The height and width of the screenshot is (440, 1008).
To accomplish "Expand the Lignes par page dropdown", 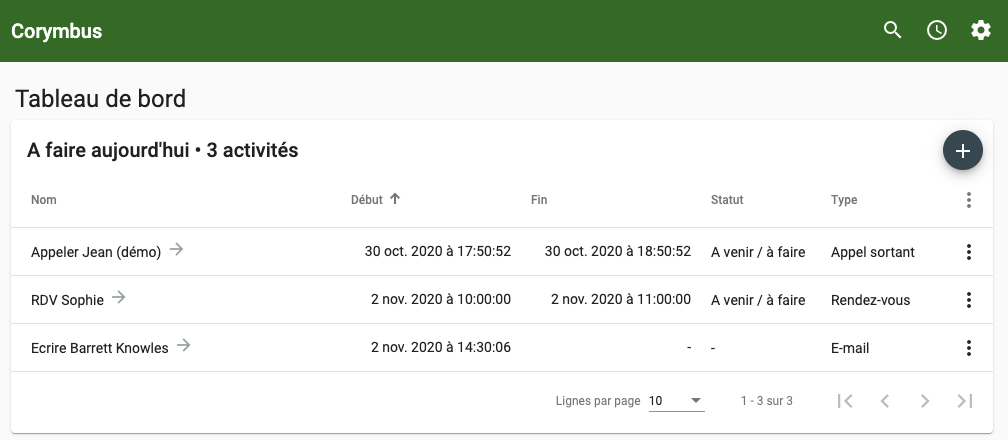I will 676,401.
